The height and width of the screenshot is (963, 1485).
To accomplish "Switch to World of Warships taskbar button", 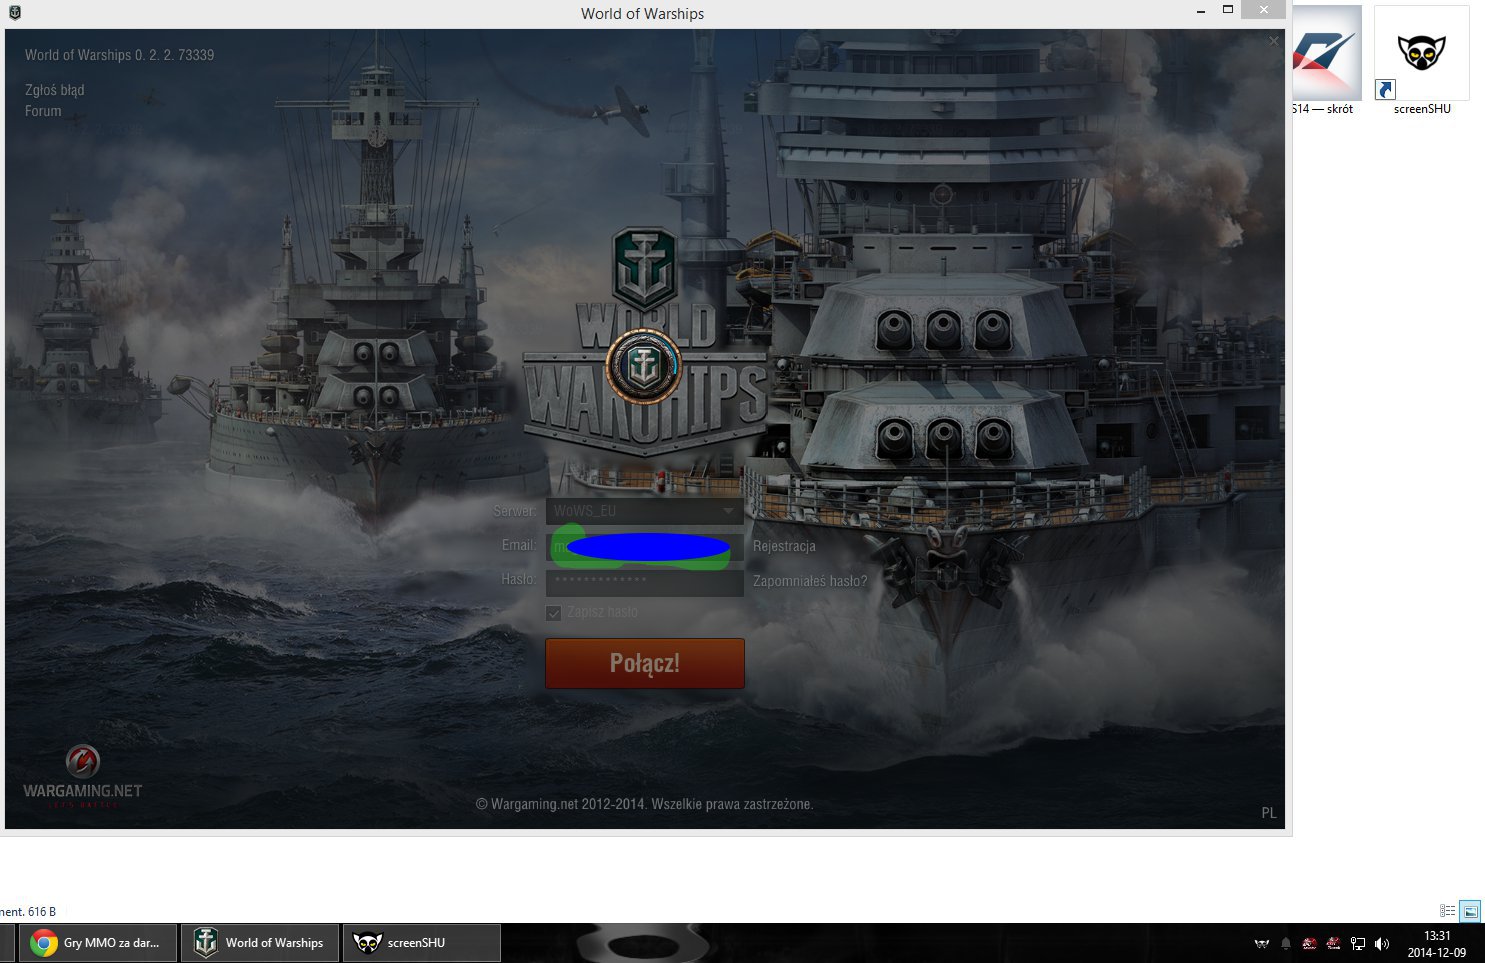I will pyautogui.click(x=260, y=943).
